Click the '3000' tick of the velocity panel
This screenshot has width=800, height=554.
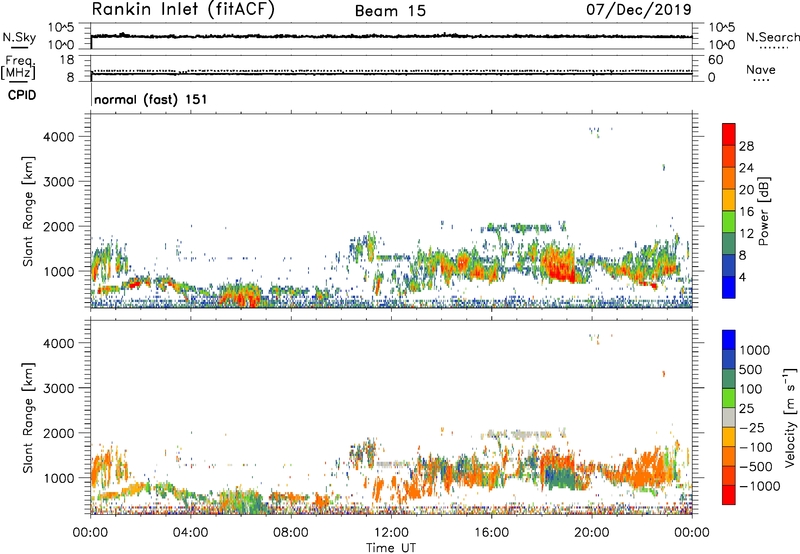[x=59, y=388]
